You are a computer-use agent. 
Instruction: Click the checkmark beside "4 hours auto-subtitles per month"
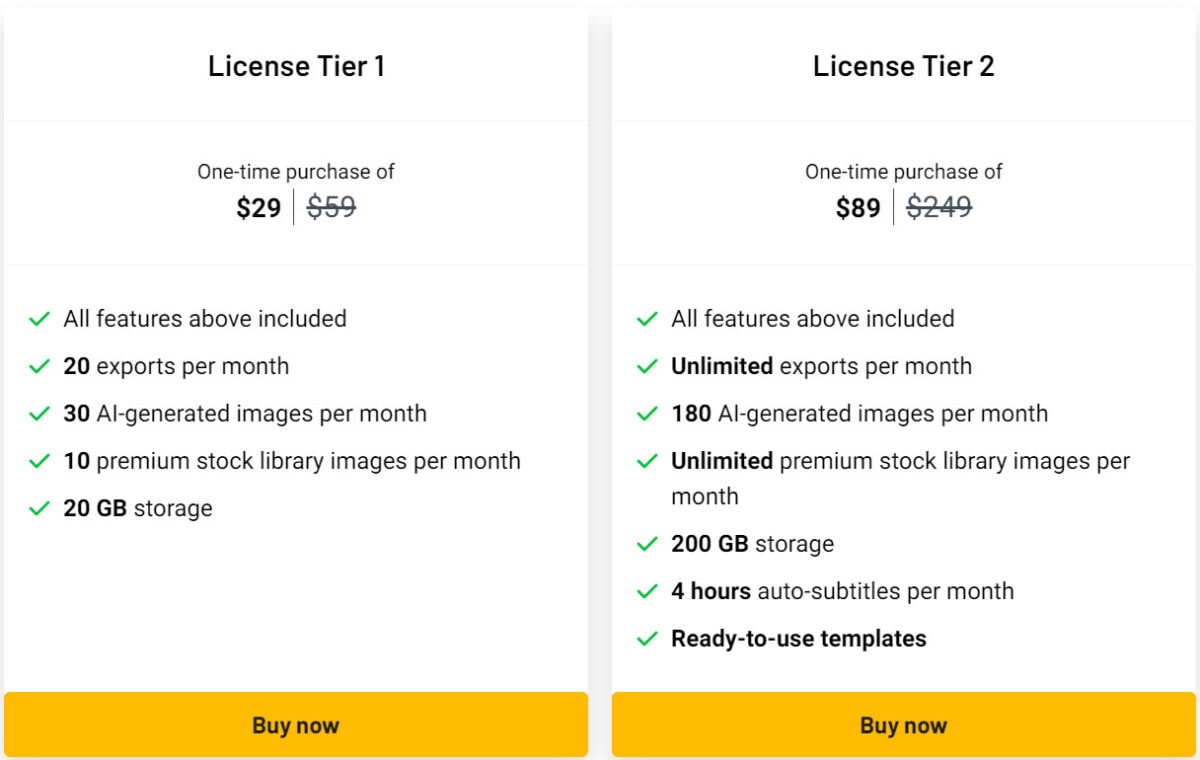pos(646,591)
